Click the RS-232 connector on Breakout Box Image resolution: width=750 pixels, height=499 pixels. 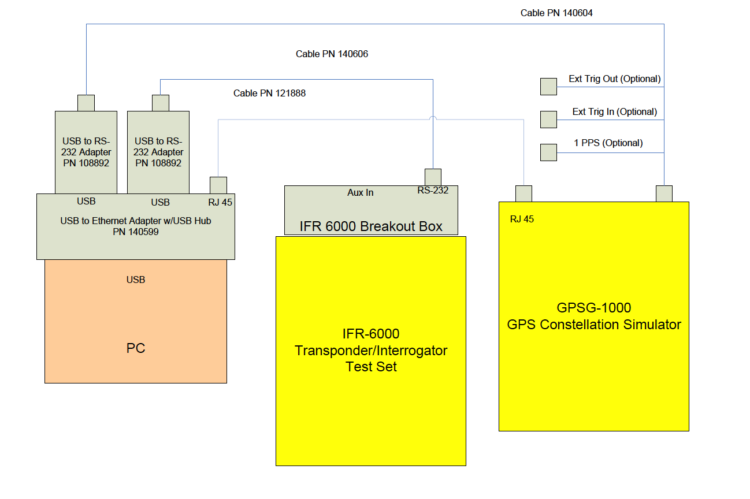click(x=433, y=177)
